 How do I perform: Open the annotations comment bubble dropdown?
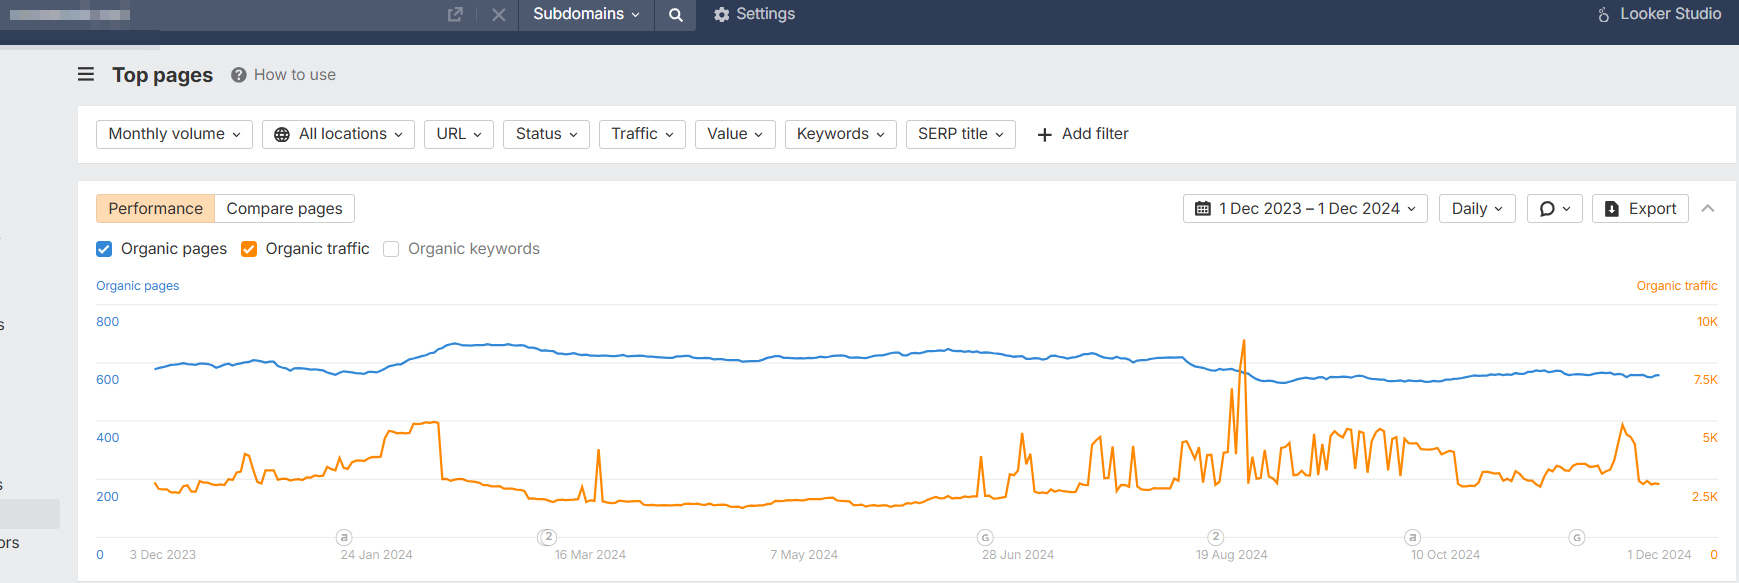pos(1554,209)
